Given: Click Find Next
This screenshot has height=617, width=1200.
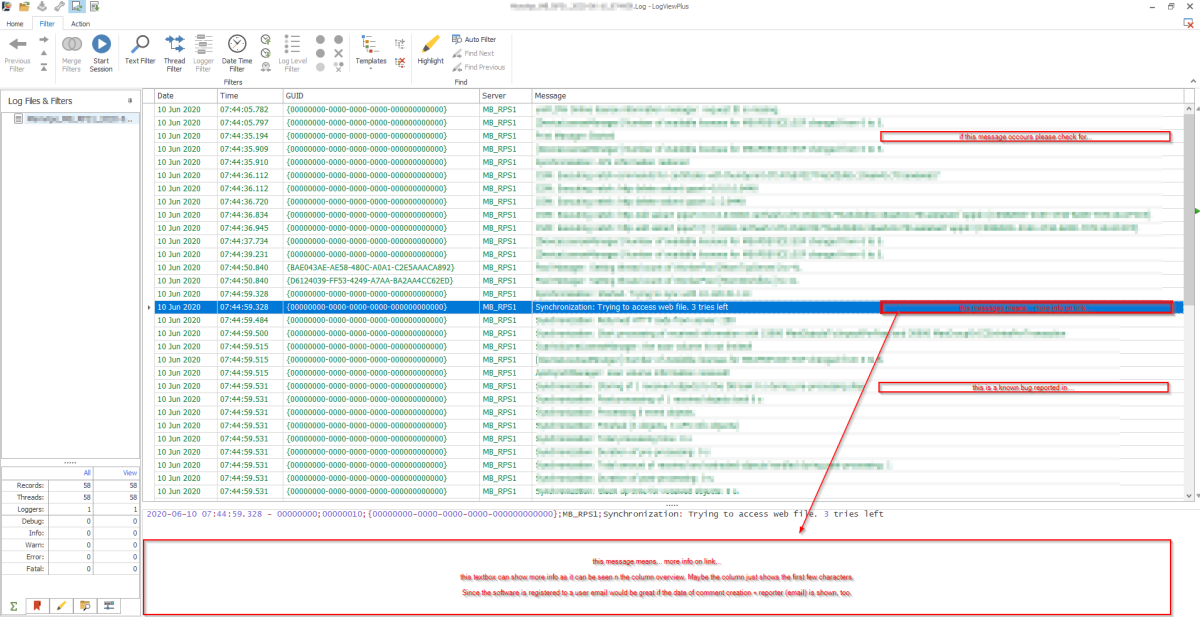Looking at the screenshot, I should [473, 53].
